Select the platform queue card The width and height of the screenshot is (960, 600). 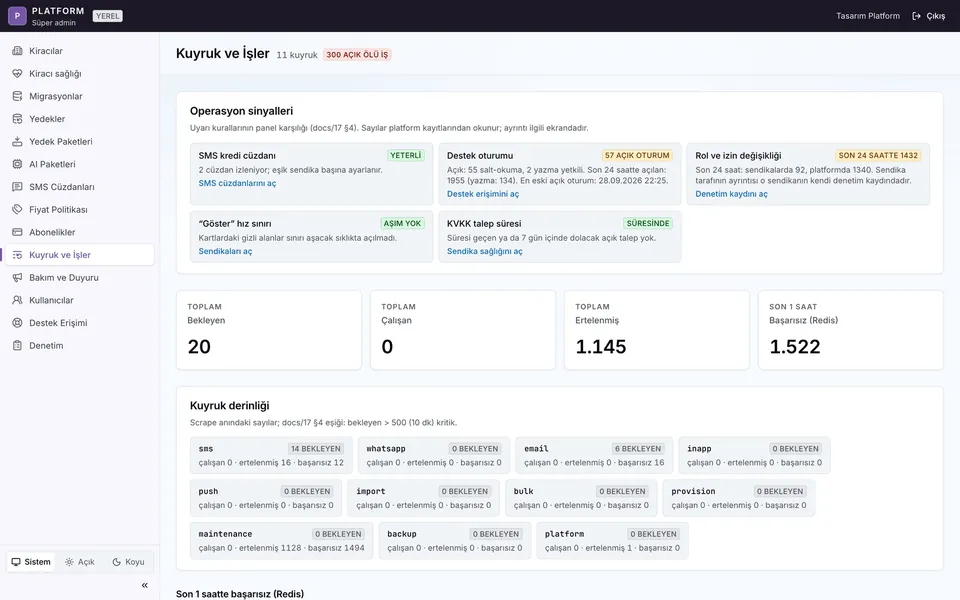click(612, 541)
